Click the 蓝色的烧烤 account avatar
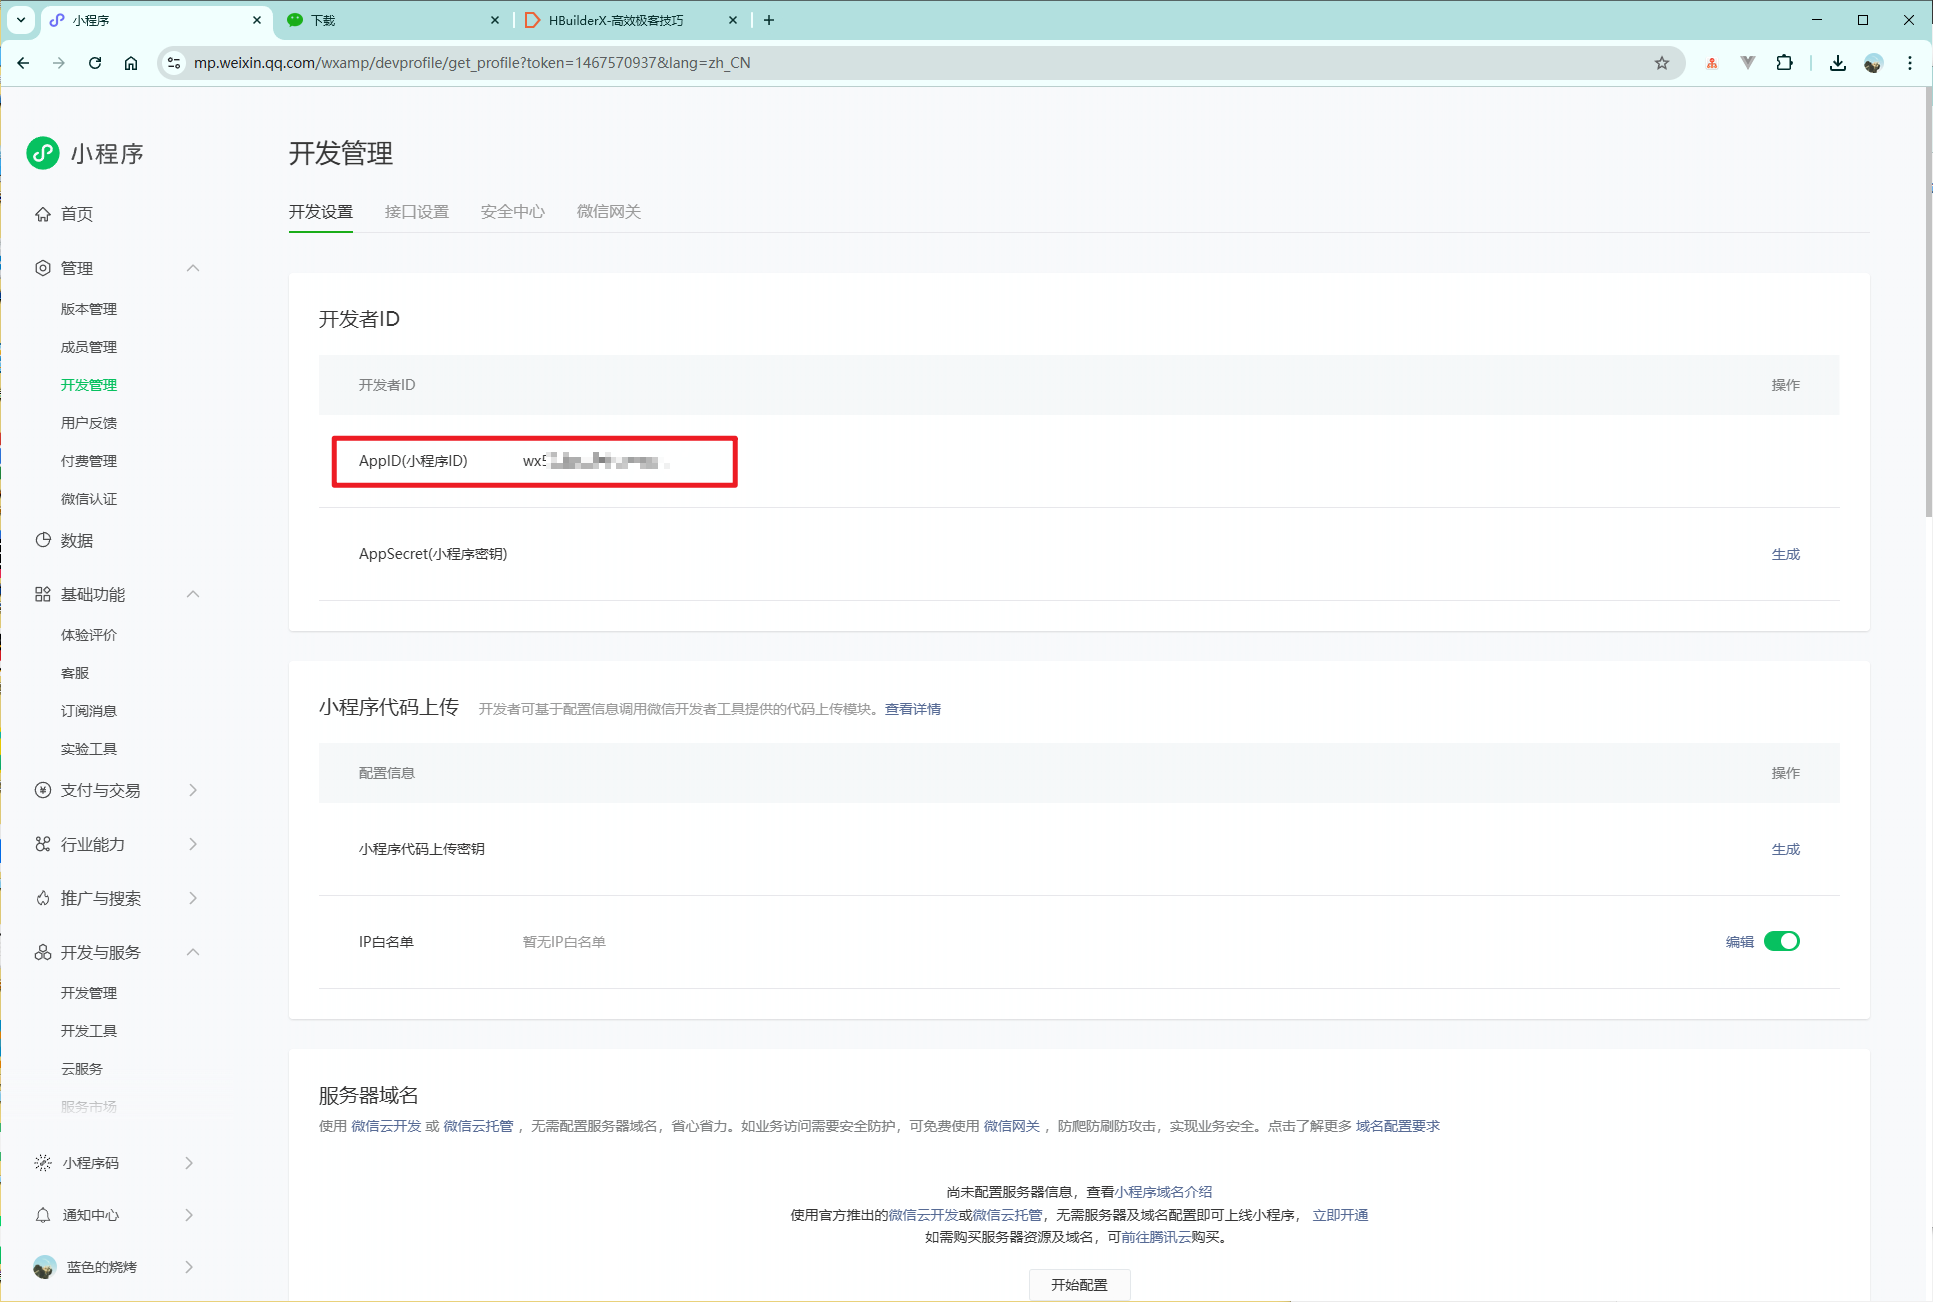1933x1302 pixels. pyautogui.click(x=44, y=1267)
